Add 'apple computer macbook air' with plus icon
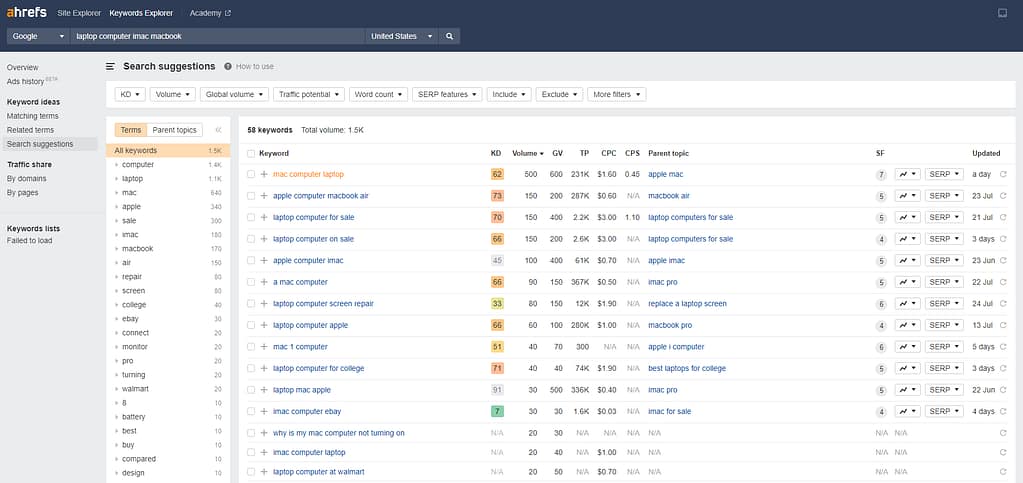Image resolution: width=1023 pixels, height=483 pixels. (264, 196)
